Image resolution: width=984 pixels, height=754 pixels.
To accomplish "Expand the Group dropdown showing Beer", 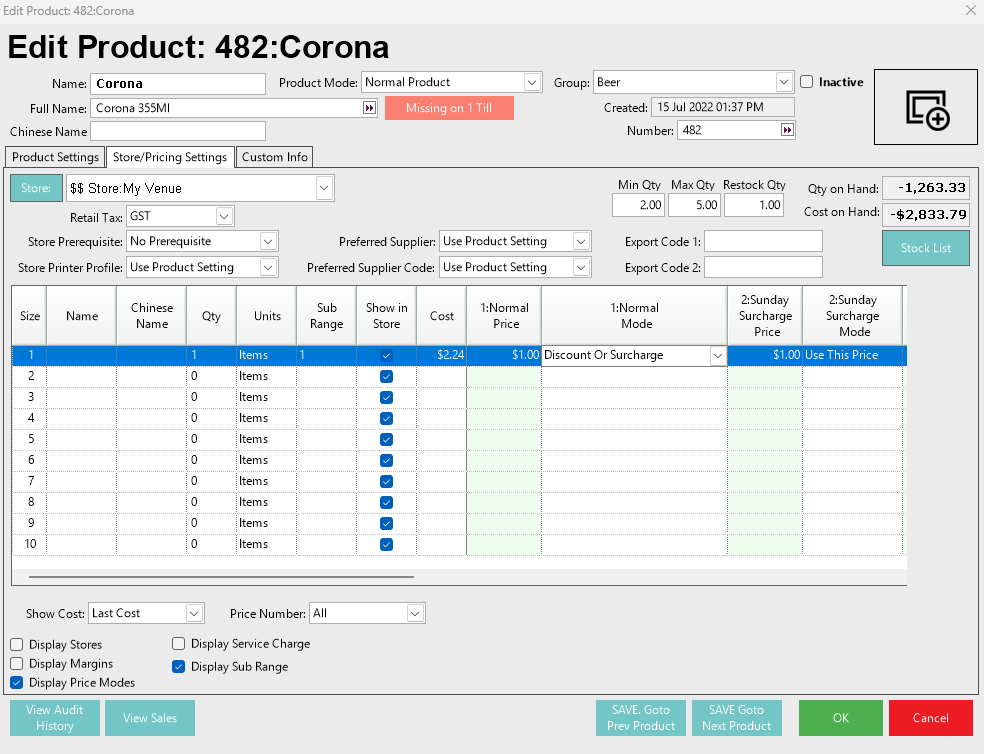I will click(784, 82).
